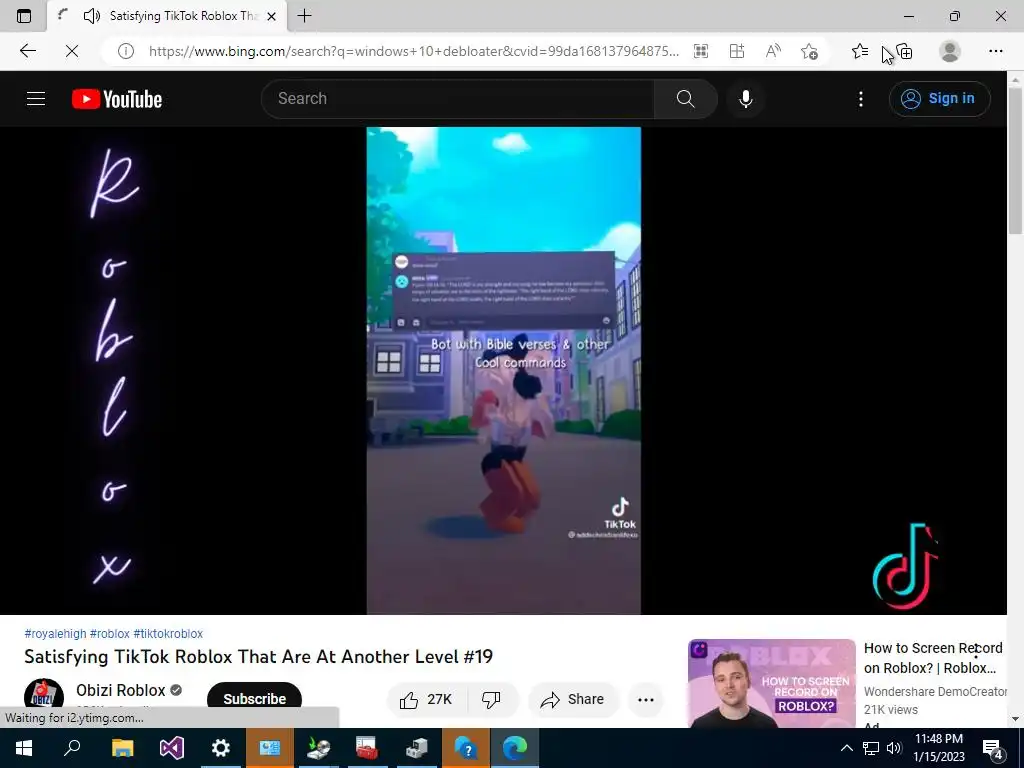Open the How to Screen Record thumbnail

pyautogui.click(x=772, y=683)
